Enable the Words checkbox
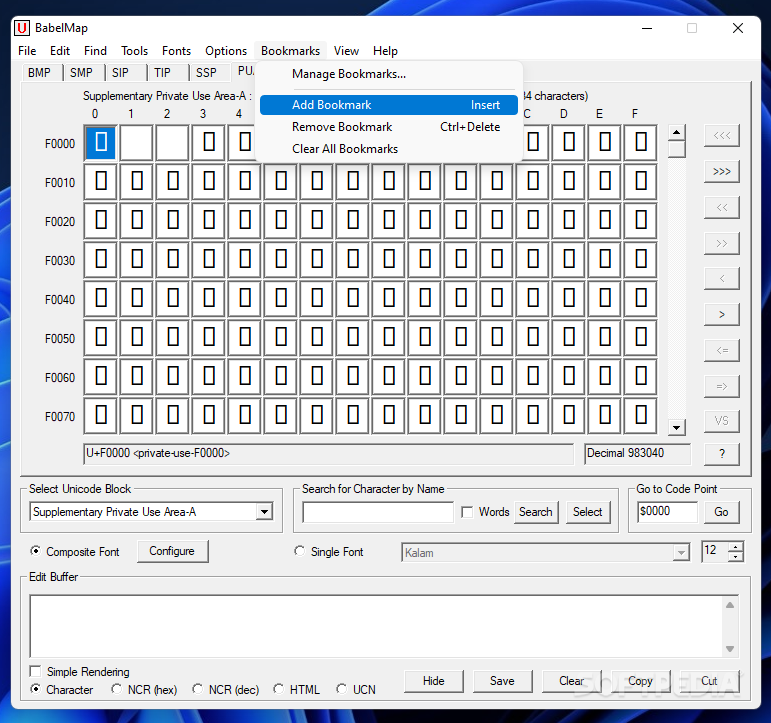Screen dimensions: 771x723 [x=467, y=512]
